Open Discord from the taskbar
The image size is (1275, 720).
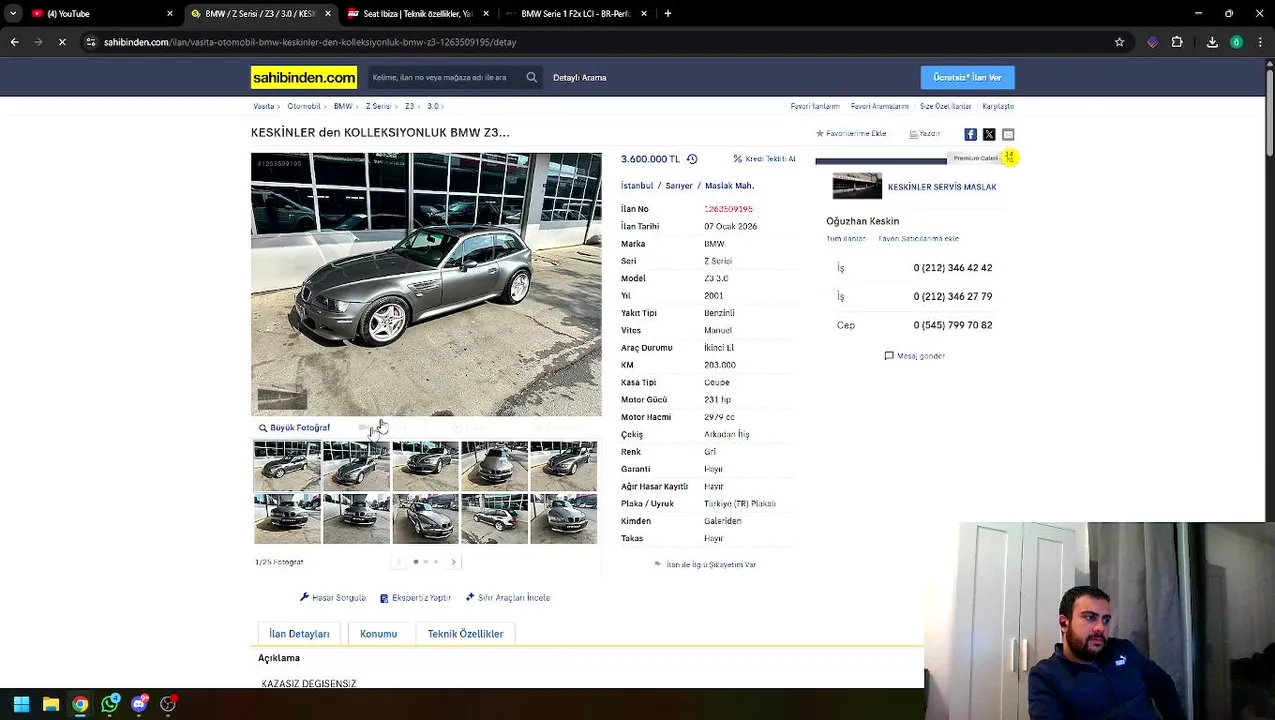pos(139,704)
